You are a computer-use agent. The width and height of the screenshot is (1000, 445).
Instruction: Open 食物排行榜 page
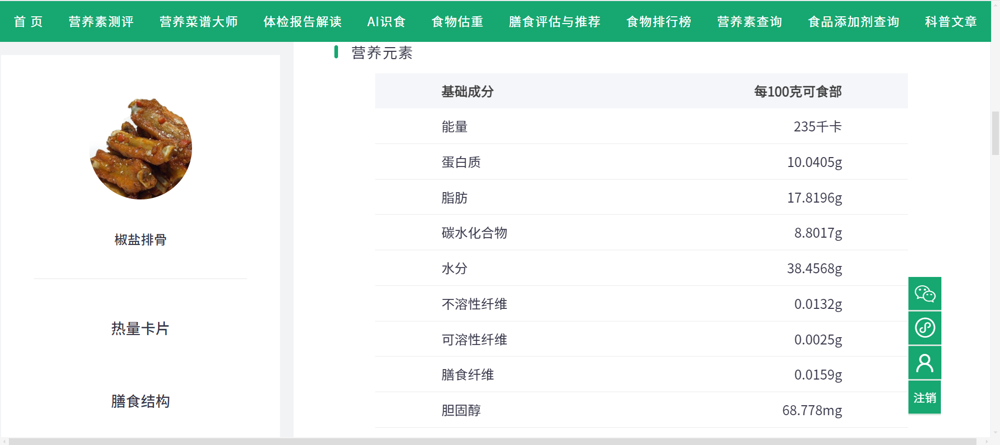click(x=658, y=21)
